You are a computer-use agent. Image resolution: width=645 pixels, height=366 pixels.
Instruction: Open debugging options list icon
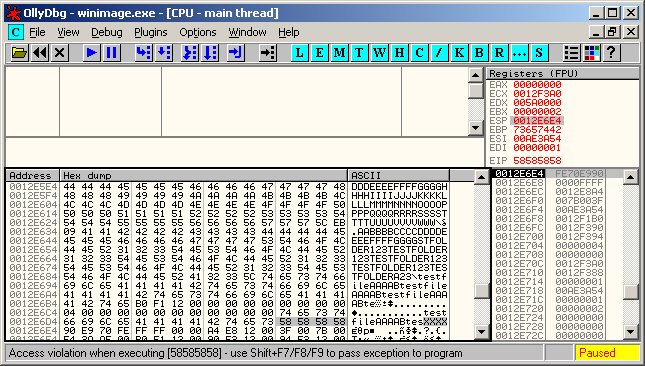[571, 53]
